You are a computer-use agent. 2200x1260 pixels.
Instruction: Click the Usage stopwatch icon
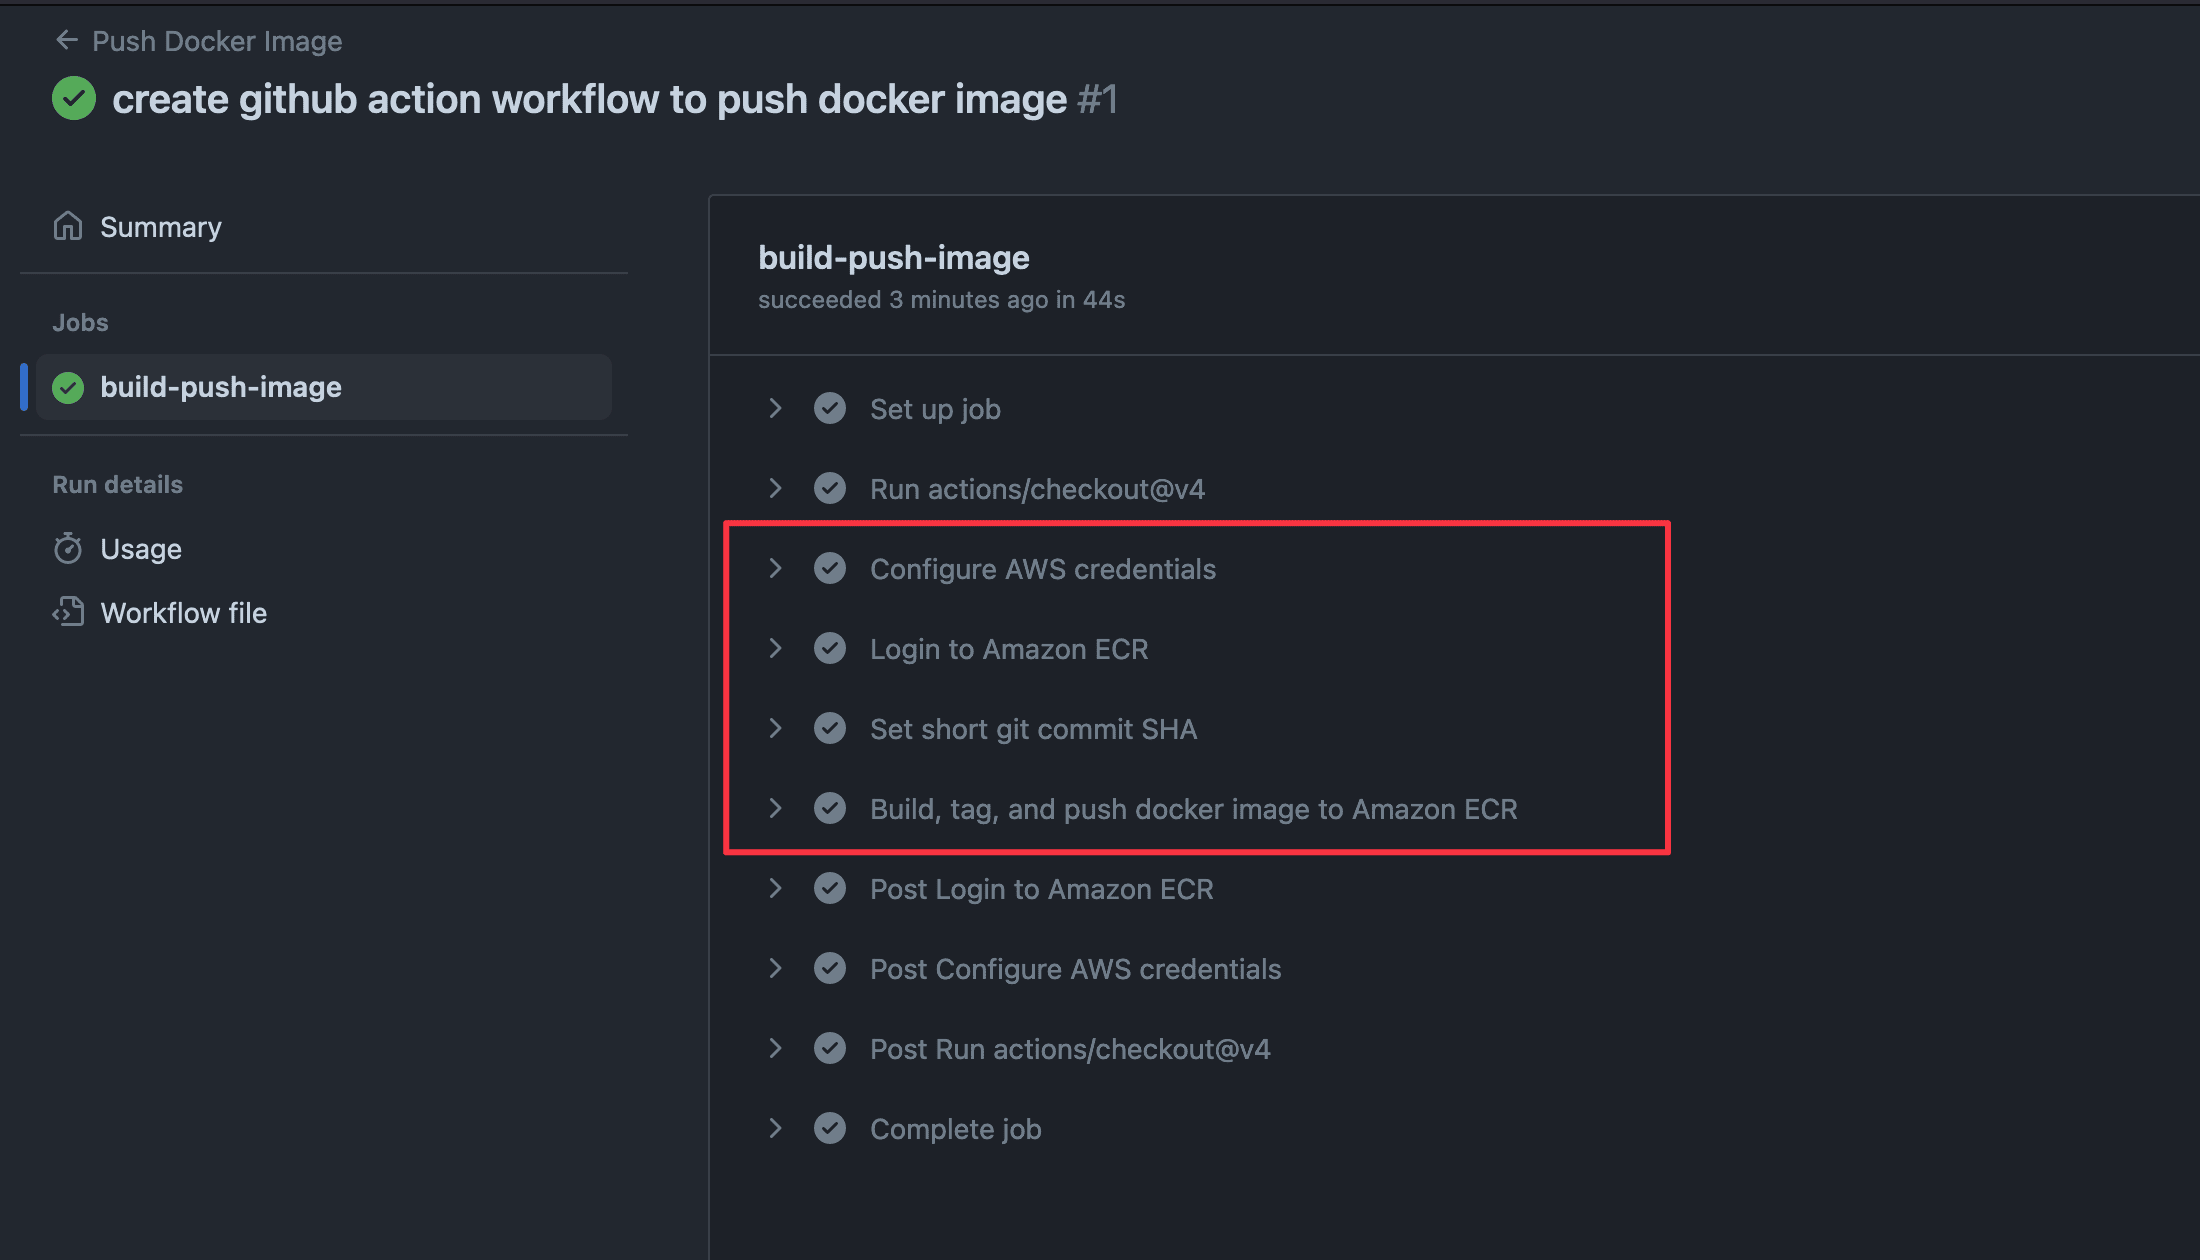68,548
